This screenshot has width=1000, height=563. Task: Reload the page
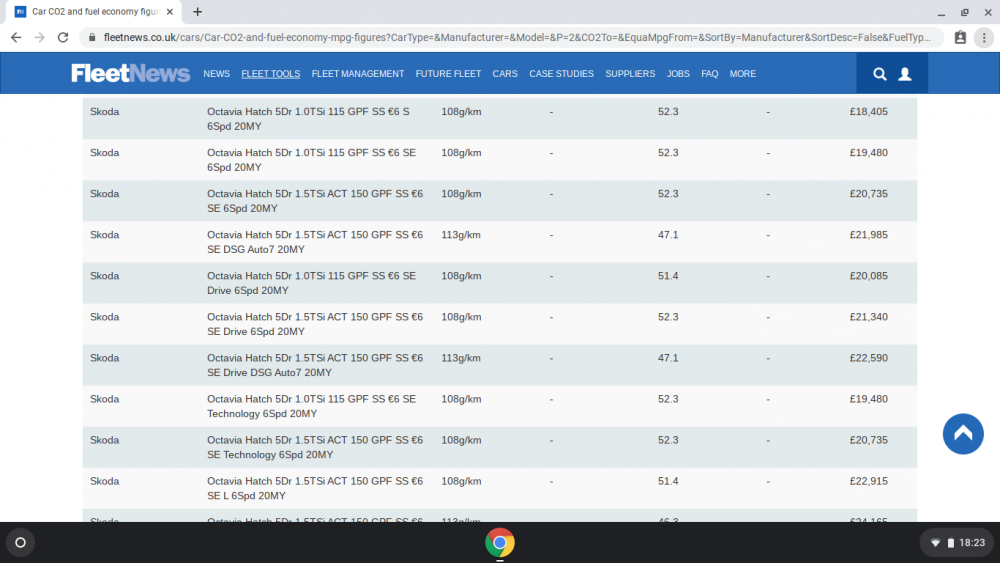pyautogui.click(x=62, y=38)
